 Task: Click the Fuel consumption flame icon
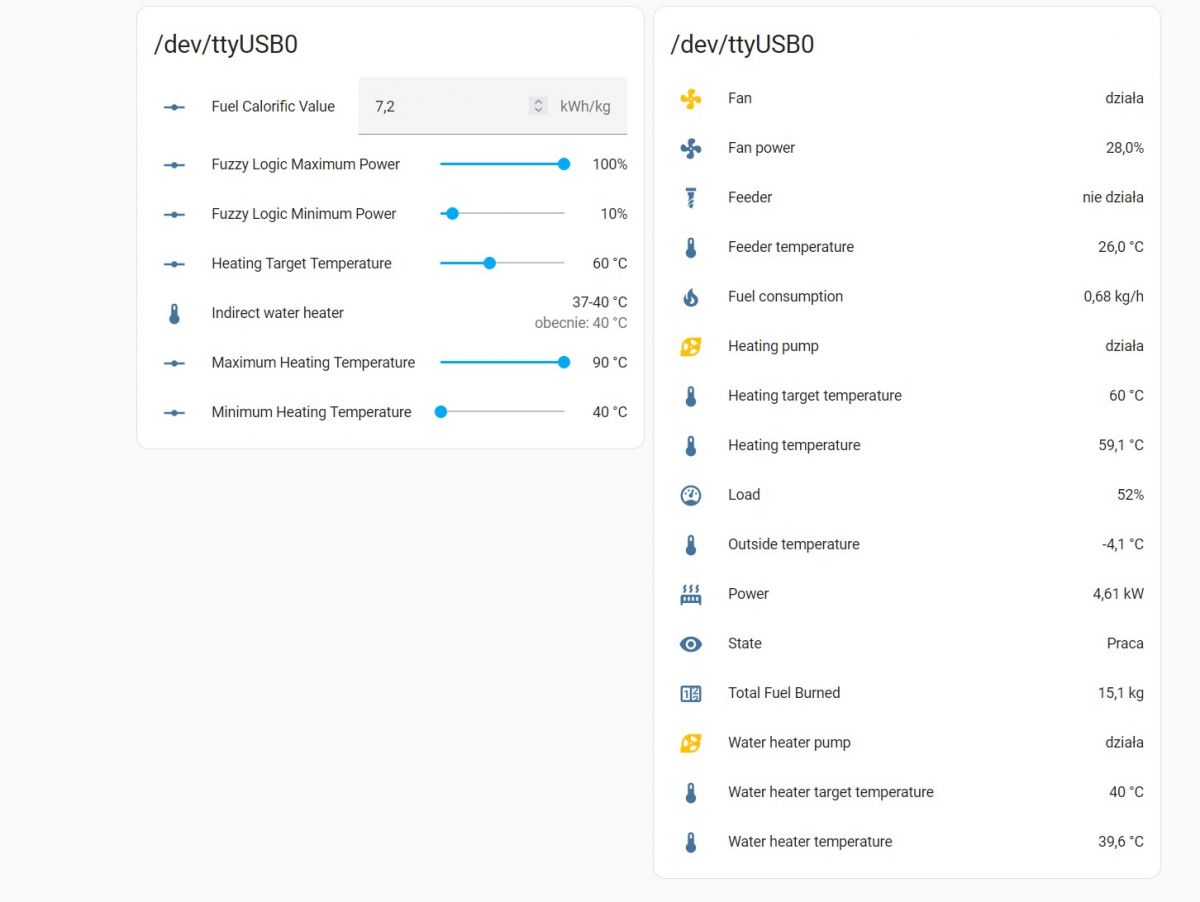690,297
